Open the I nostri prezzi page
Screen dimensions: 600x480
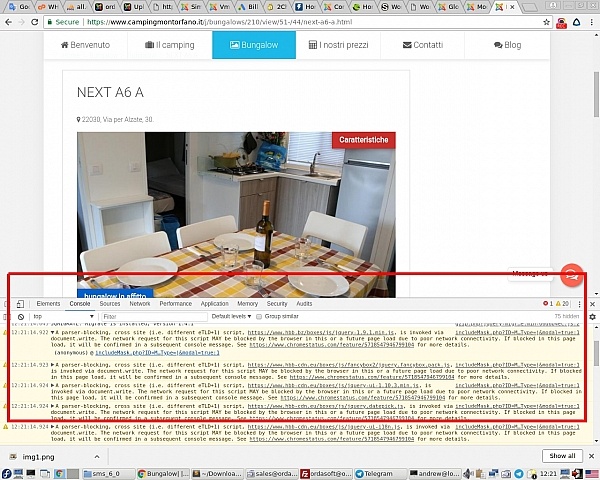338,45
